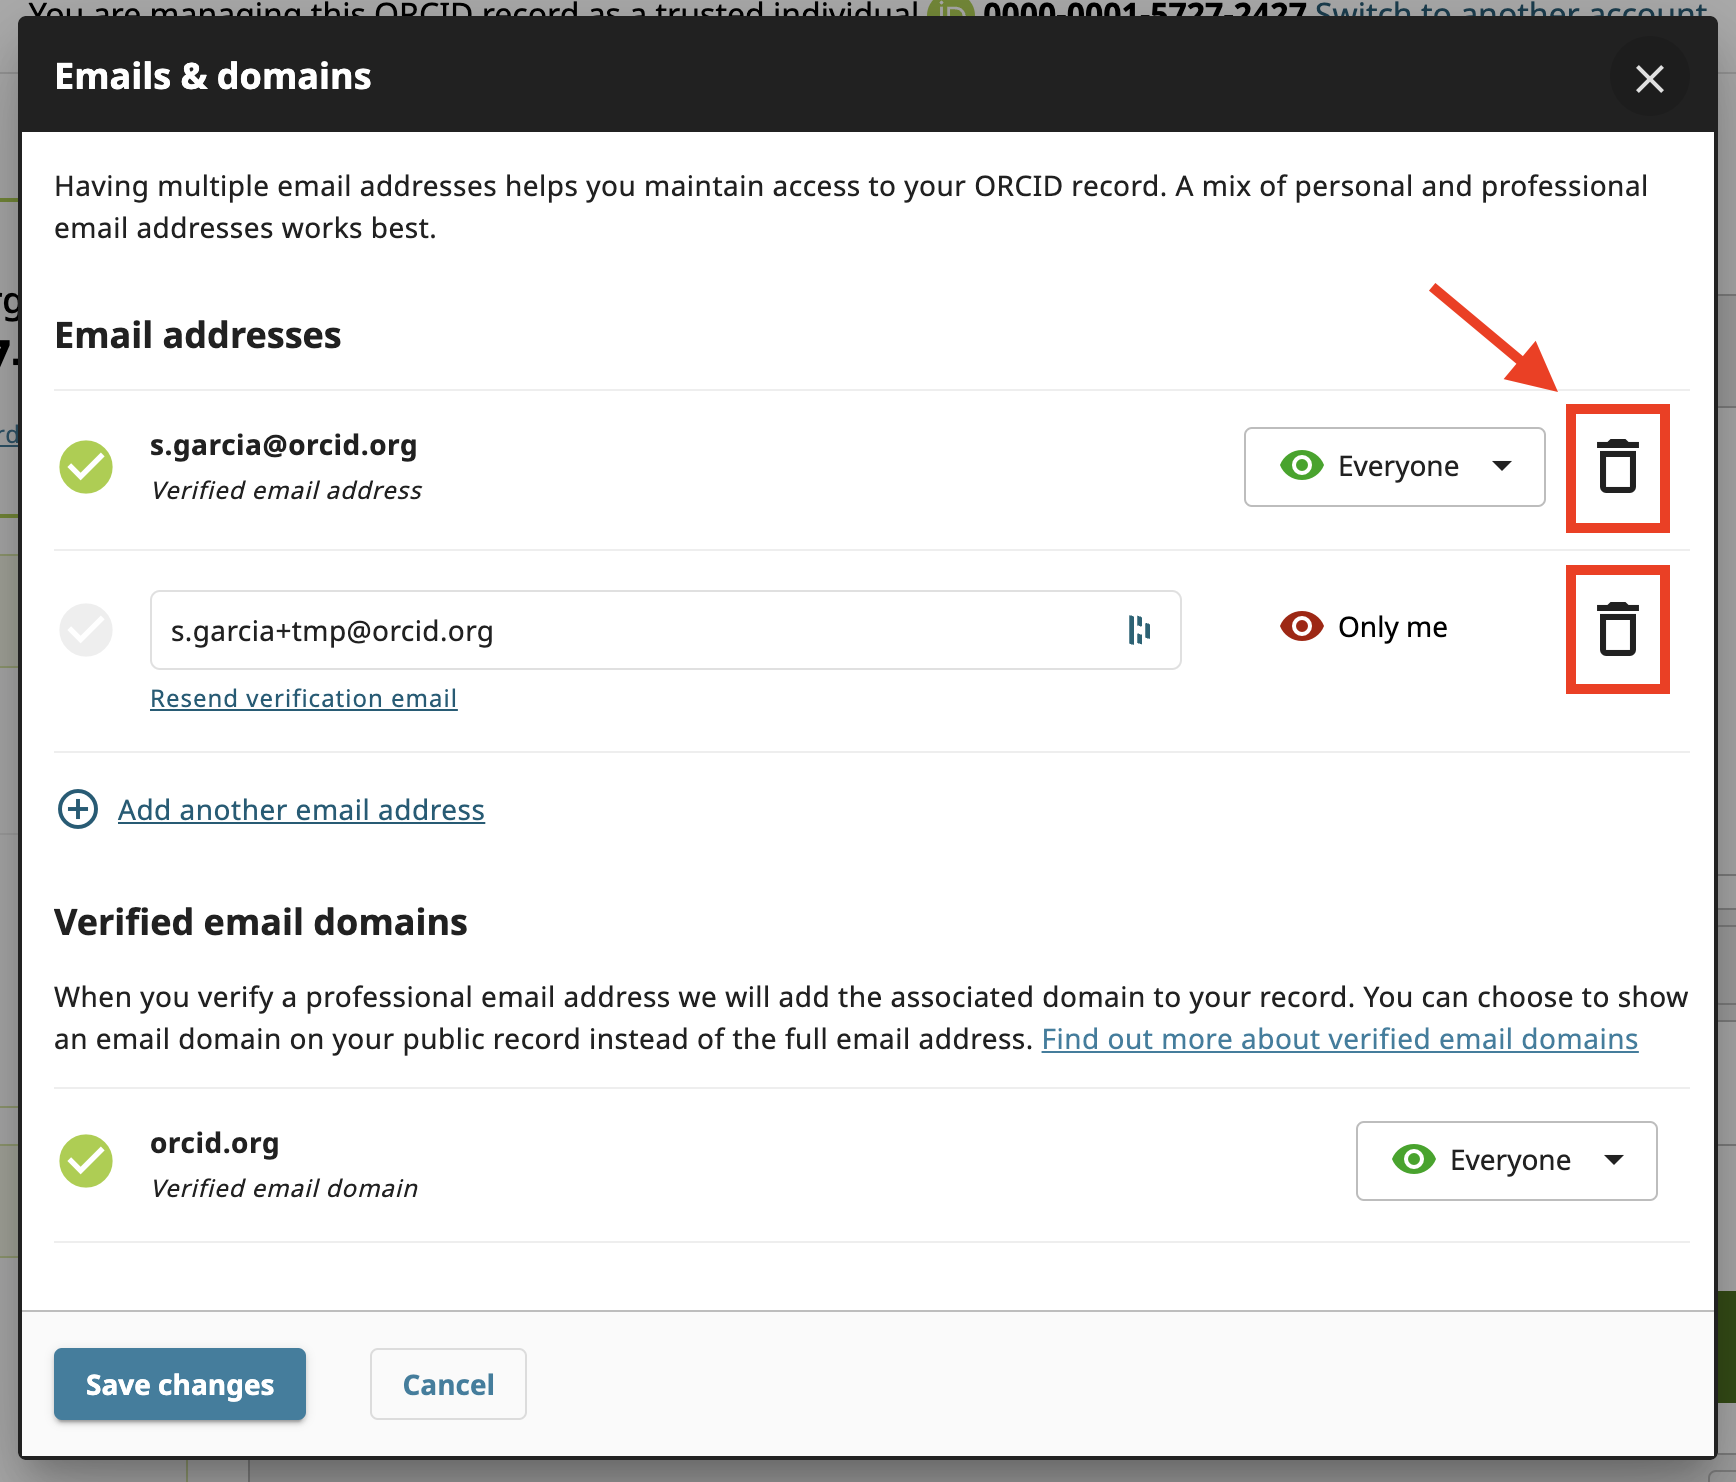The height and width of the screenshot is (1482, 1736).
Task: Click the s.garcia+tmp@orcid.org input field
Action: [x=600, y=630]
